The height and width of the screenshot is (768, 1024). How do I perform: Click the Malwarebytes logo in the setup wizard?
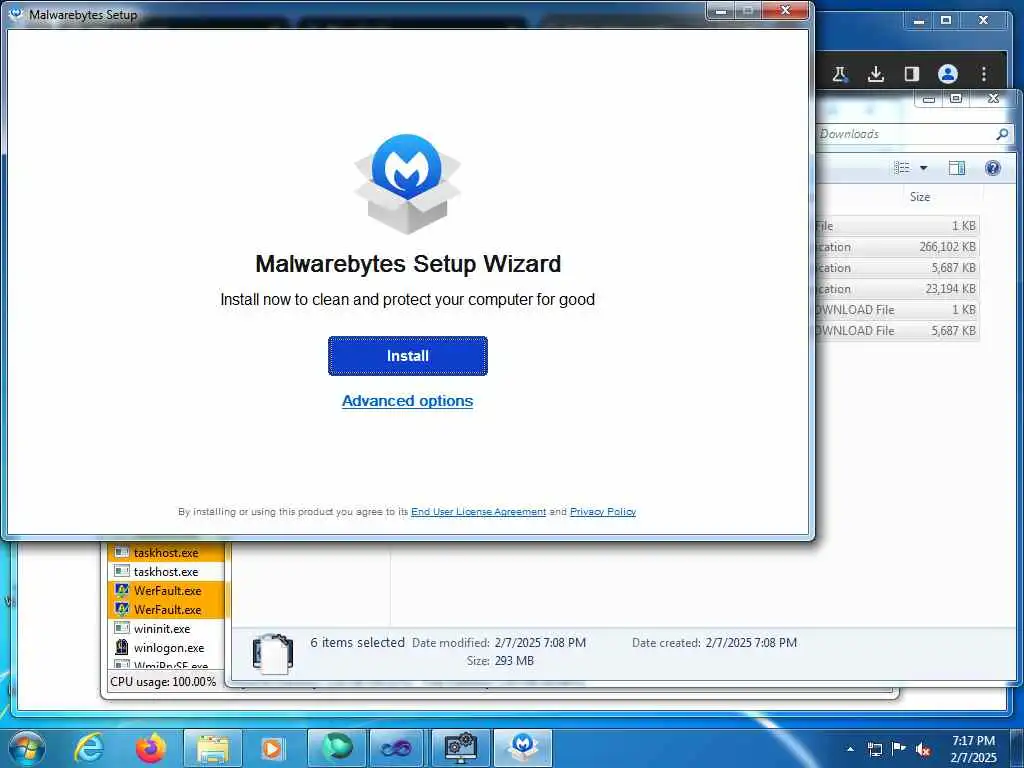point(407,184)
